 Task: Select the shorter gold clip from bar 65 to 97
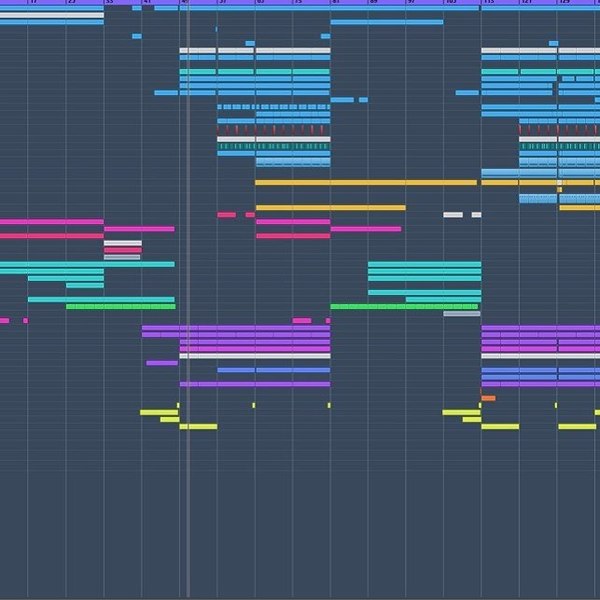tap(331, 208)
